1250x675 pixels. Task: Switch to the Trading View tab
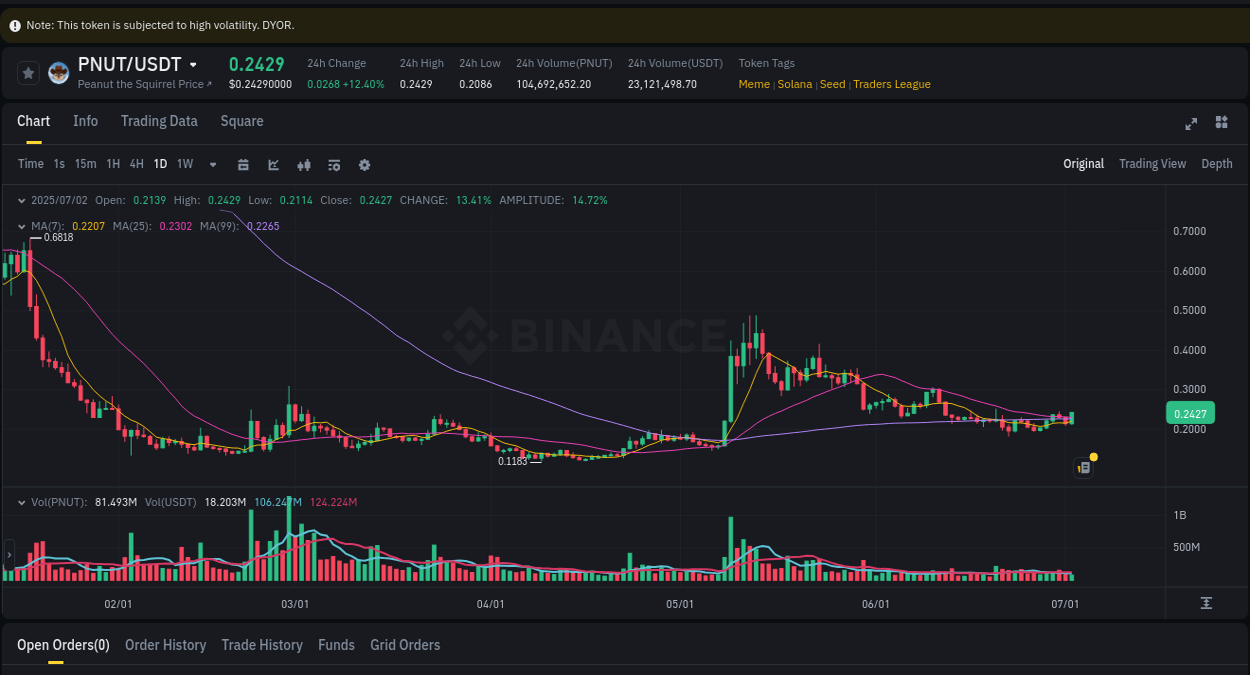coord(1152,163)
